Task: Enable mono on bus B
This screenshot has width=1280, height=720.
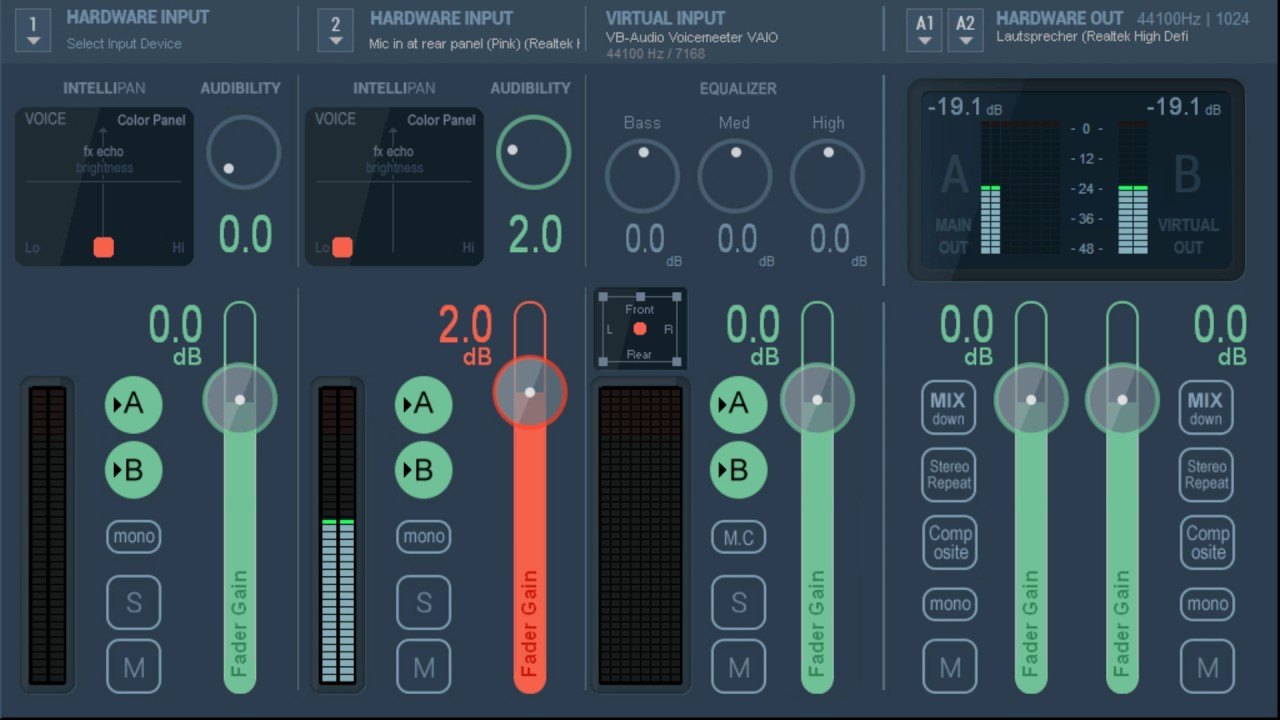Action: point(1207,604)
